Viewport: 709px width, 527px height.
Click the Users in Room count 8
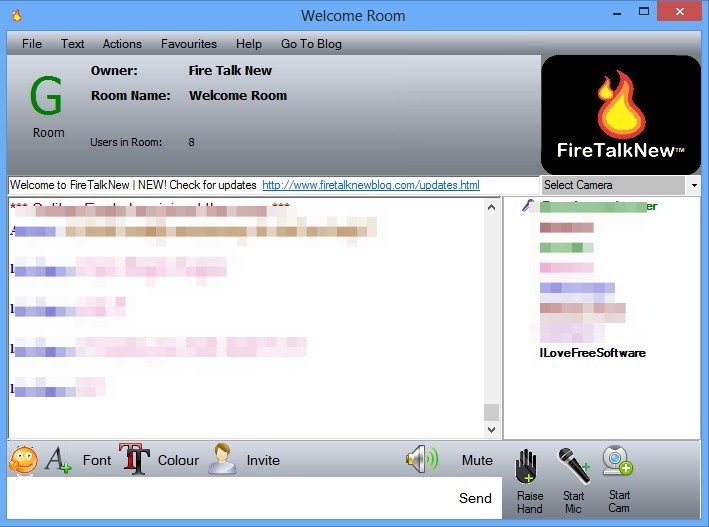pos(191,142)
